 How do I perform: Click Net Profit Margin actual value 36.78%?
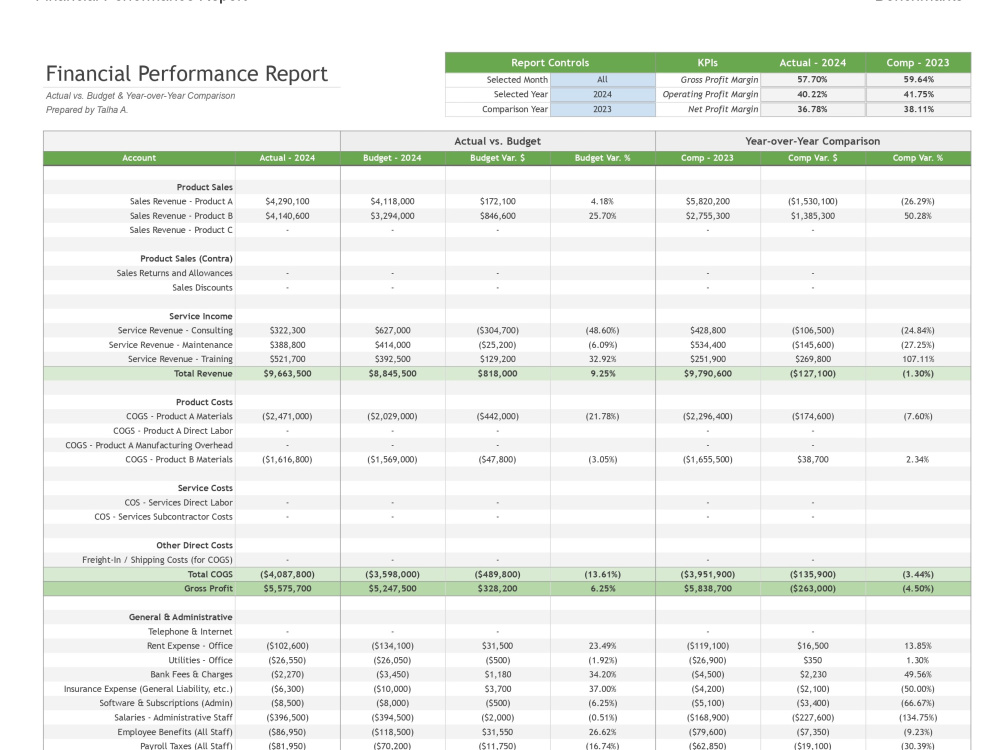tap(812, 109)
